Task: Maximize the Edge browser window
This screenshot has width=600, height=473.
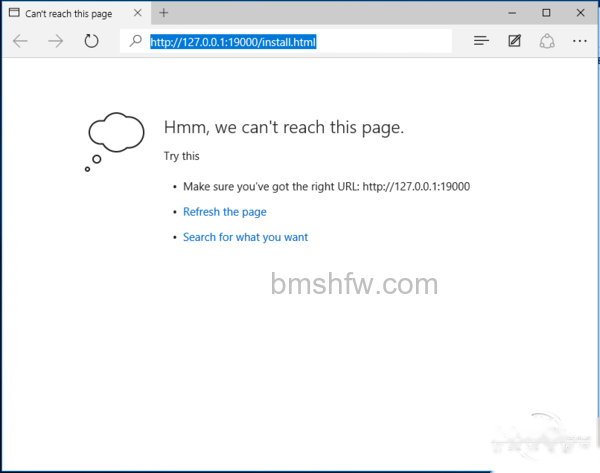Action: [x=546, y=13]
